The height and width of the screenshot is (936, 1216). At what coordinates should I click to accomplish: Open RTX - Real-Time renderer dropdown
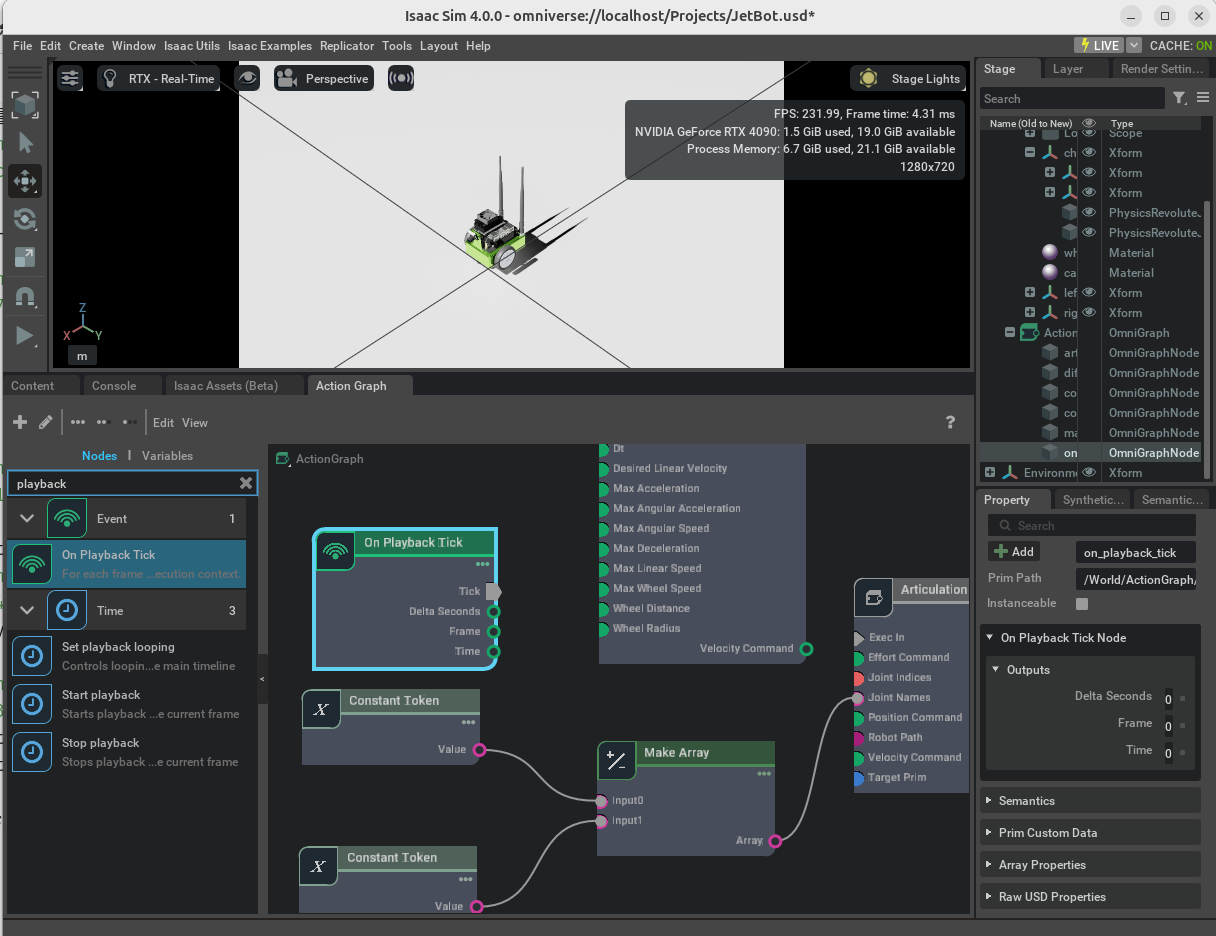[158, 78]
